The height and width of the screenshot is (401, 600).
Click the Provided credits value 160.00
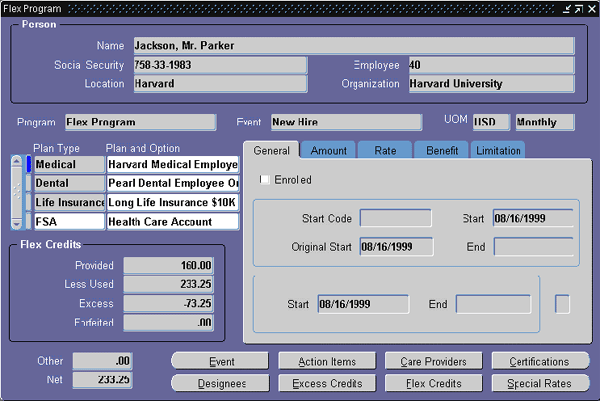tap(168, 265)
